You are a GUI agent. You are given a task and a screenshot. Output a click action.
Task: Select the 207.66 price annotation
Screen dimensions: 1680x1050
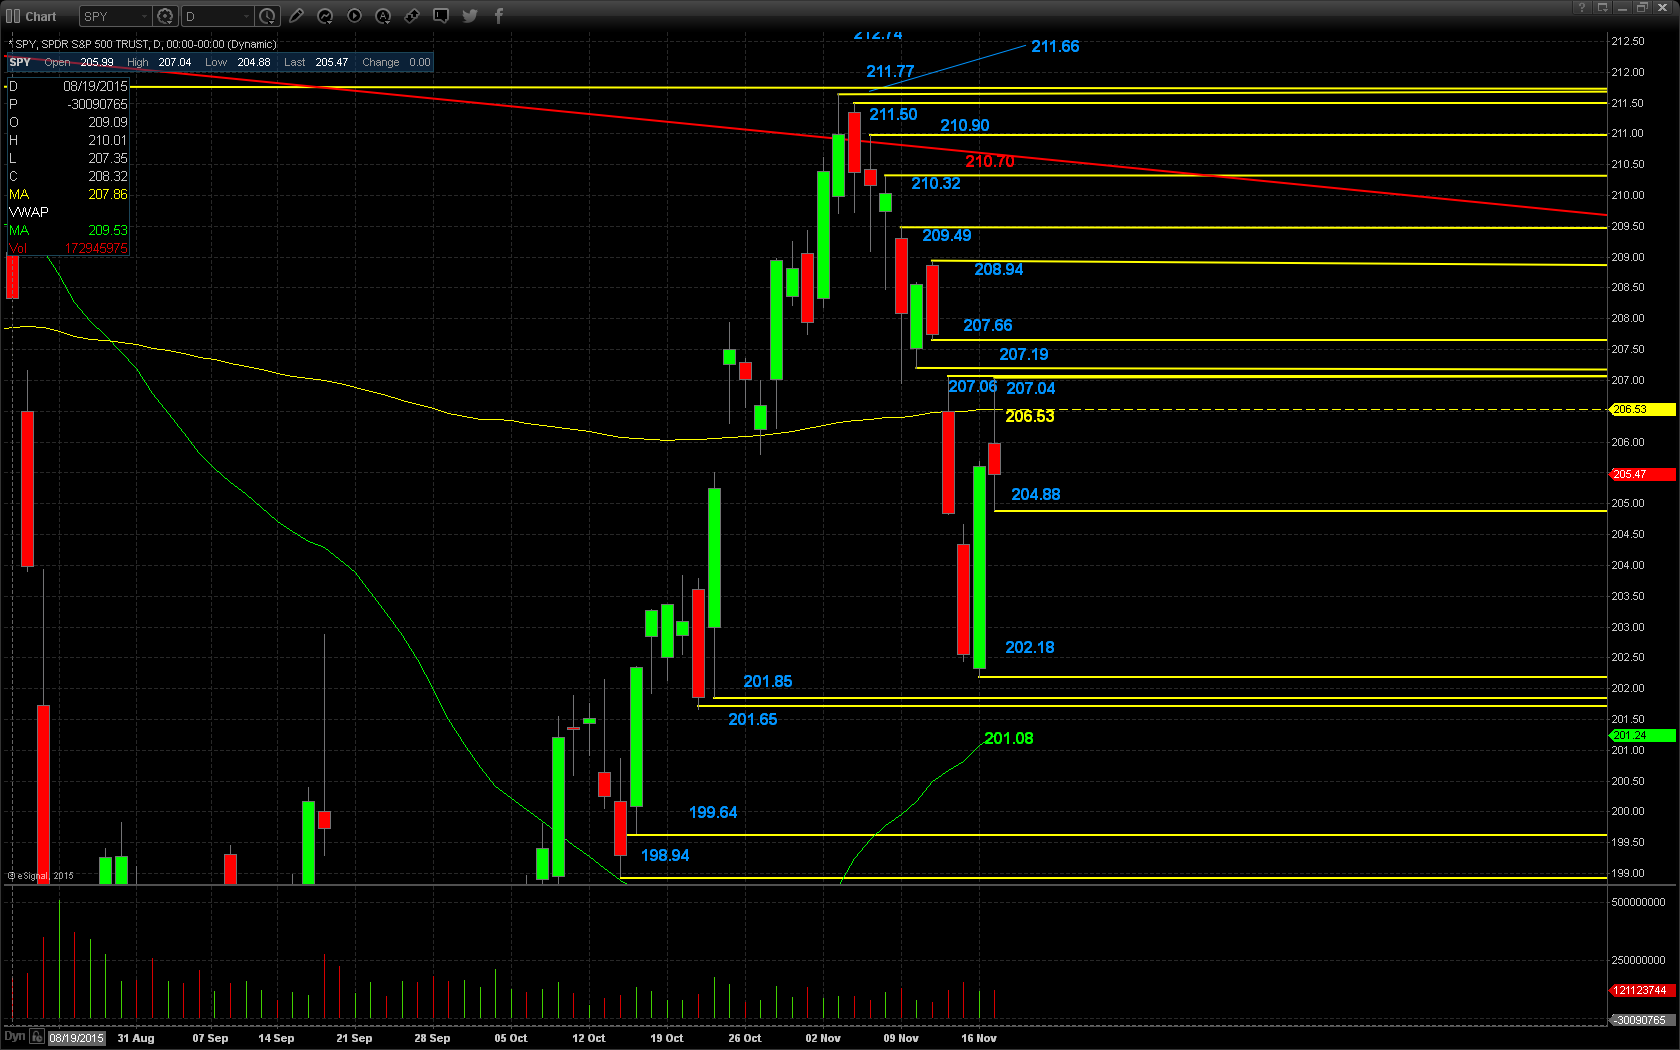point(988,325)
